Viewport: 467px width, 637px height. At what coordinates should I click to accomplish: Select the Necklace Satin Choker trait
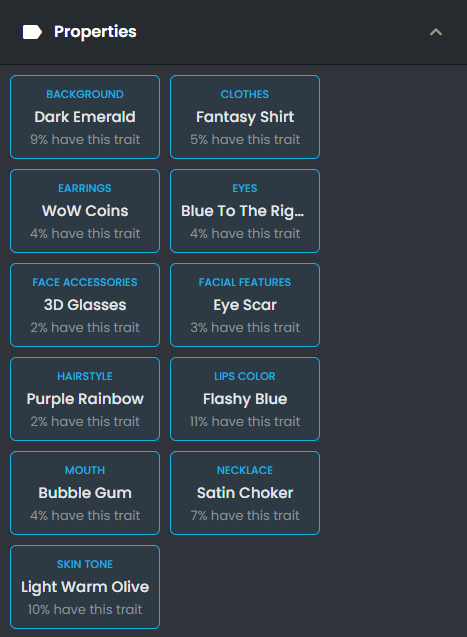click(x=245, y=493)
